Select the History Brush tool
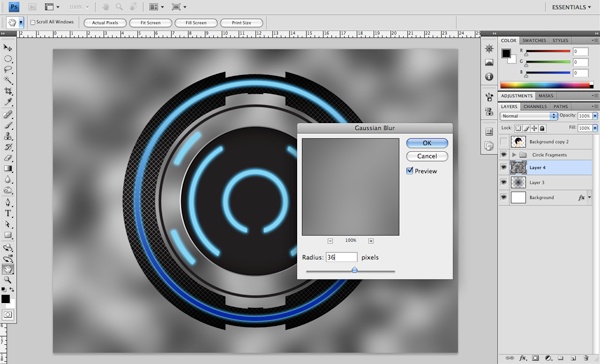The width and height of the screenshot is (600, 364). (8, 147)
